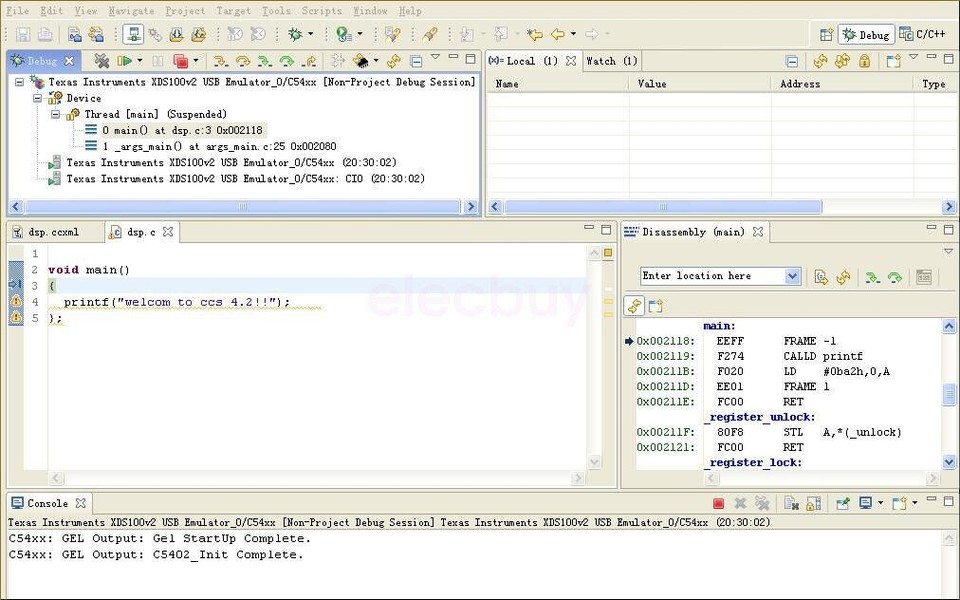Remove the launch with the Console X icon
The image size is (960, 600).
click(741, 503)
